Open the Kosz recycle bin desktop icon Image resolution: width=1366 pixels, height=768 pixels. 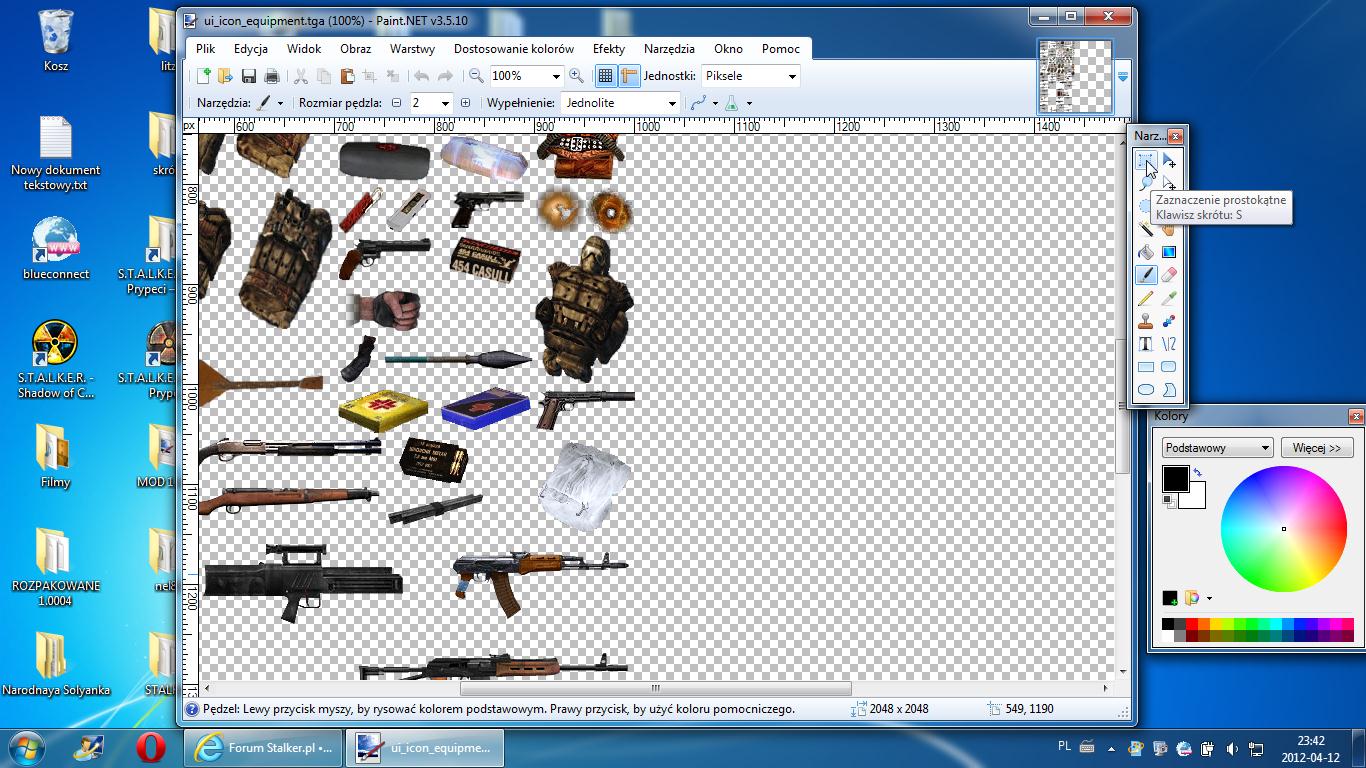(56, 41)
